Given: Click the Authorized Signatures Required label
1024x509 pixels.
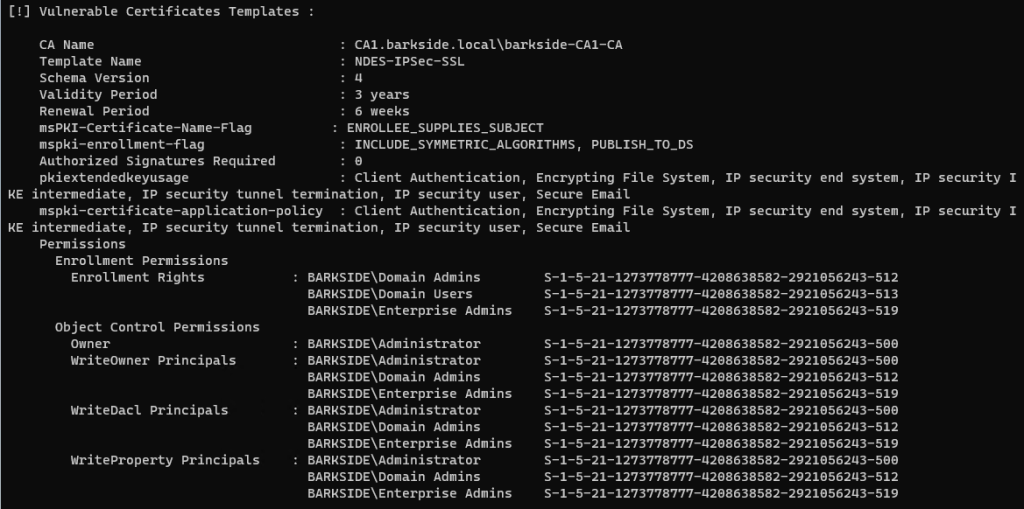Looking at the screenshot, I should tap(157, 161).
